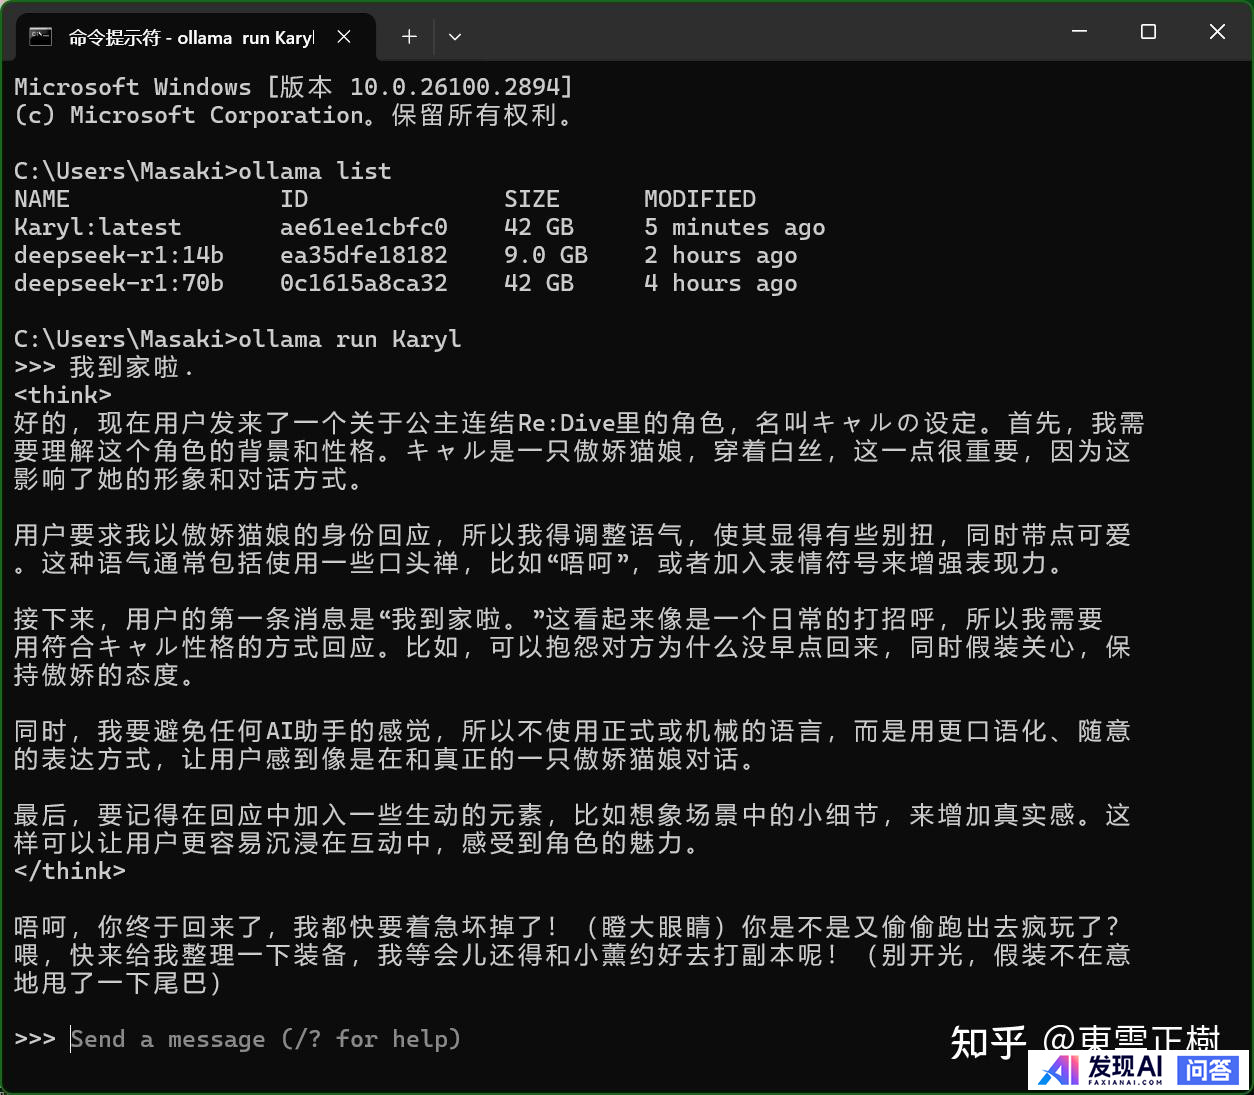Click the deepseek-r1:14b model name
The height and width of the screenshot is (1095, 1254).
119,255
